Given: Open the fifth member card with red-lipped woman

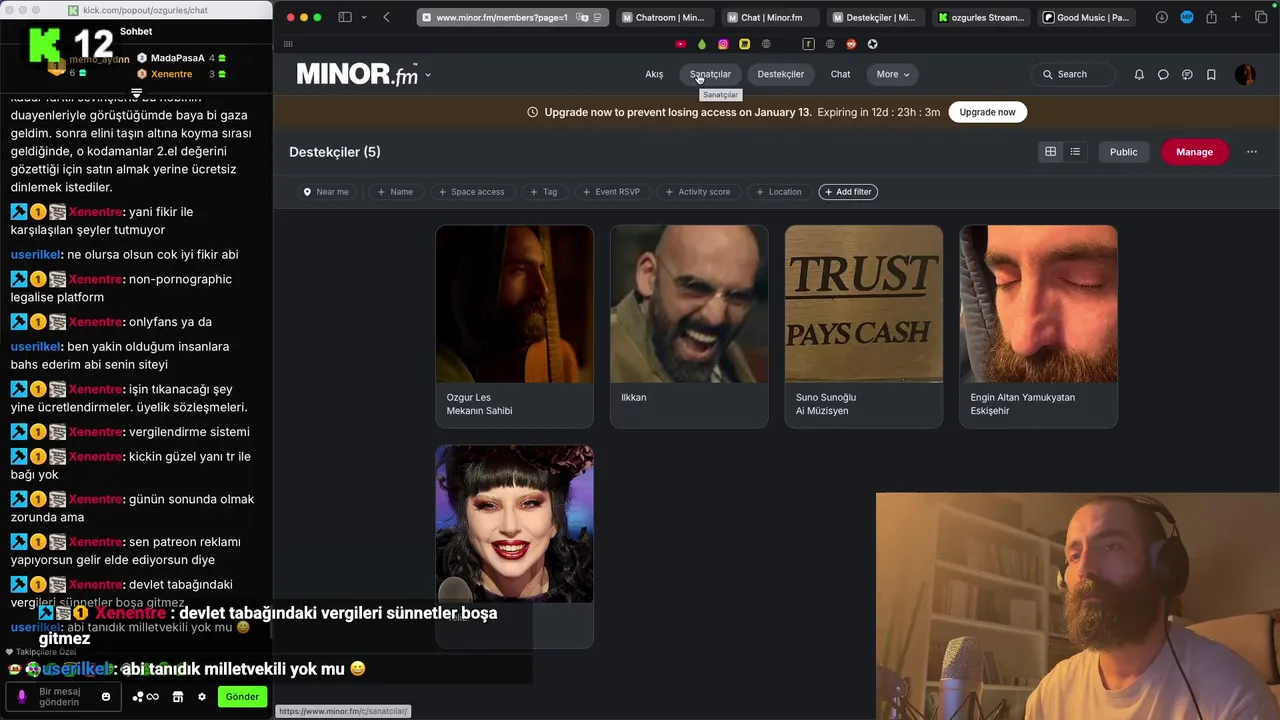Looking at the screenshot, I should coord(514,546).
